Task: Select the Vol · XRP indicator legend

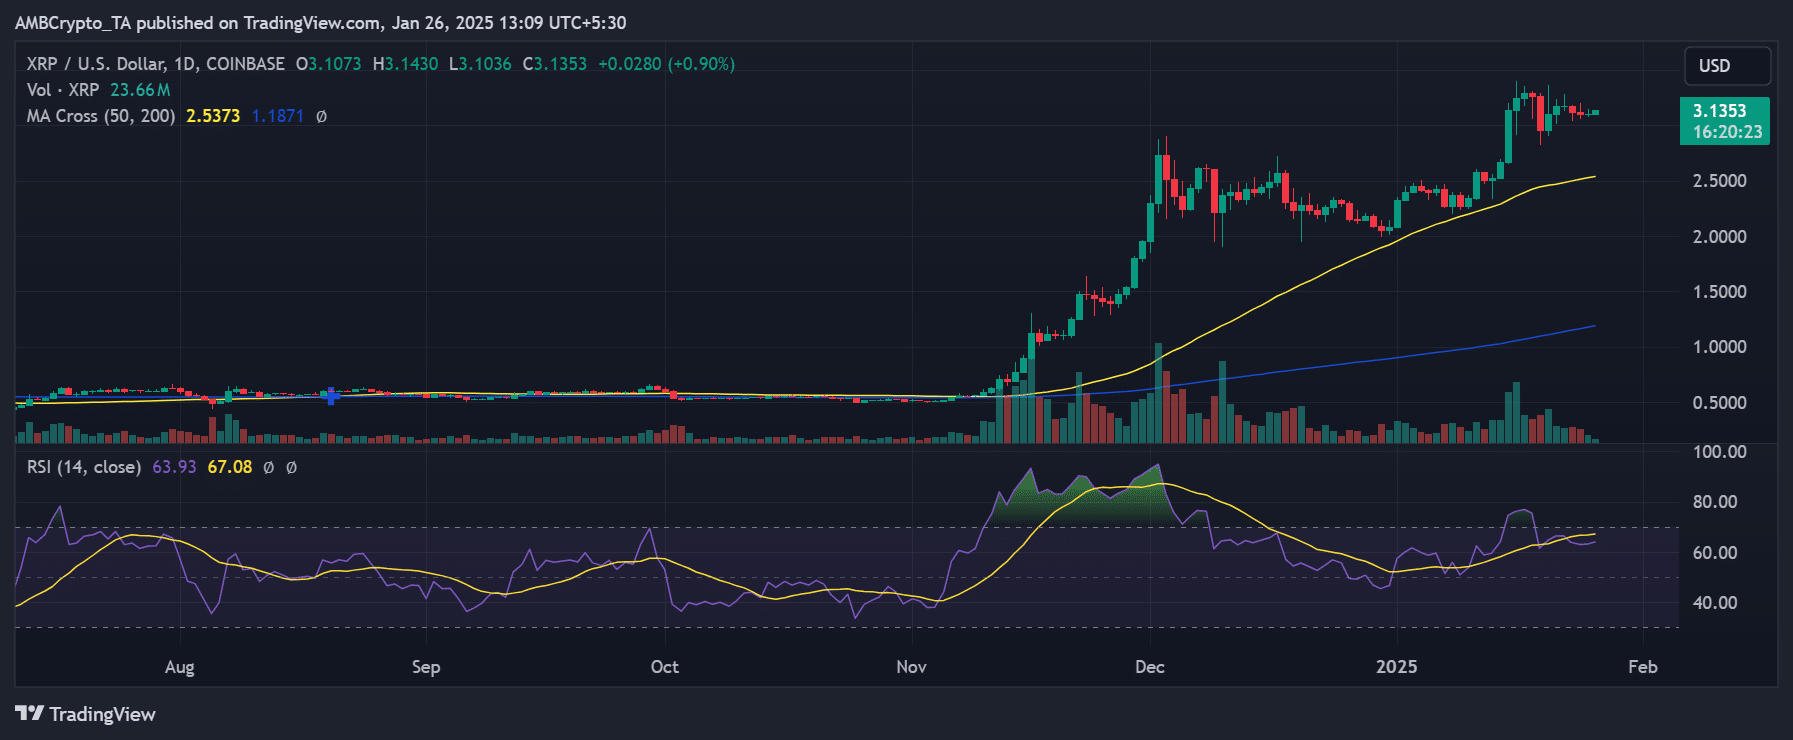Action: pos(63,90)
